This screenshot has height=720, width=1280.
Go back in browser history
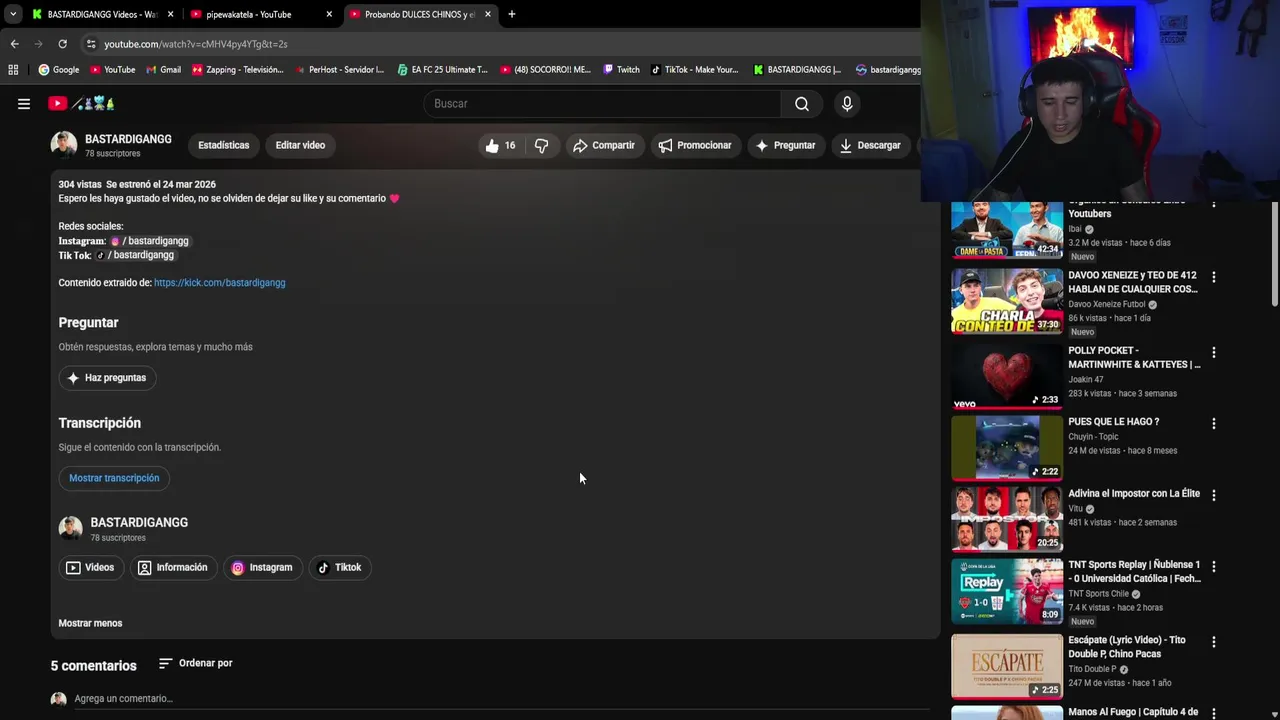(x=14, y=44)
